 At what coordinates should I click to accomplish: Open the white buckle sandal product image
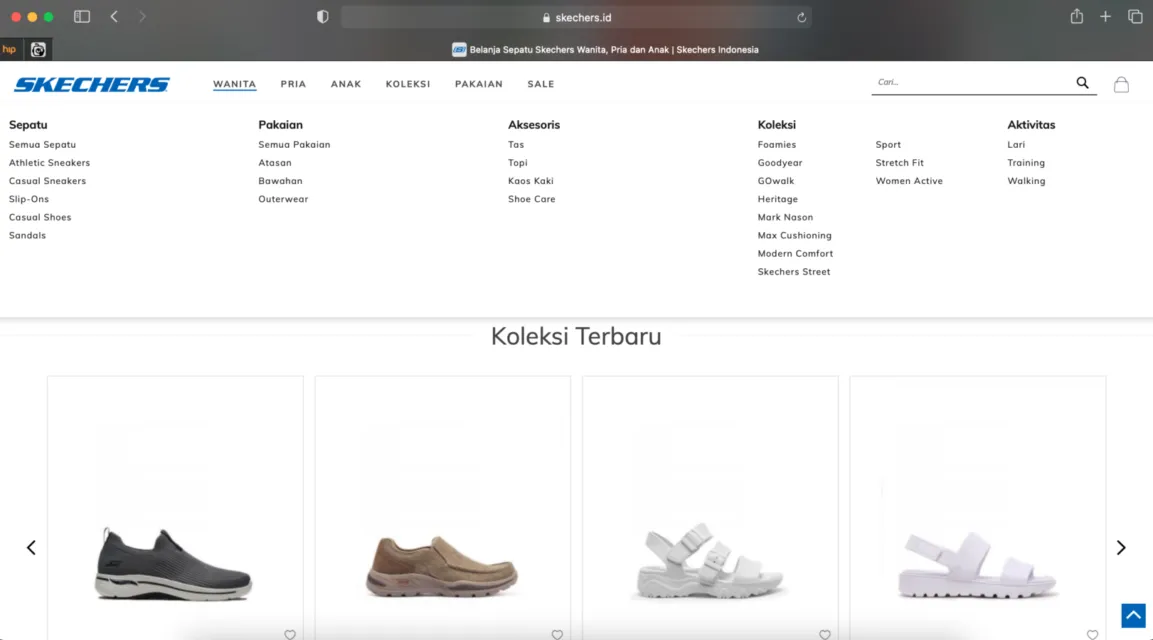(709, 561)
